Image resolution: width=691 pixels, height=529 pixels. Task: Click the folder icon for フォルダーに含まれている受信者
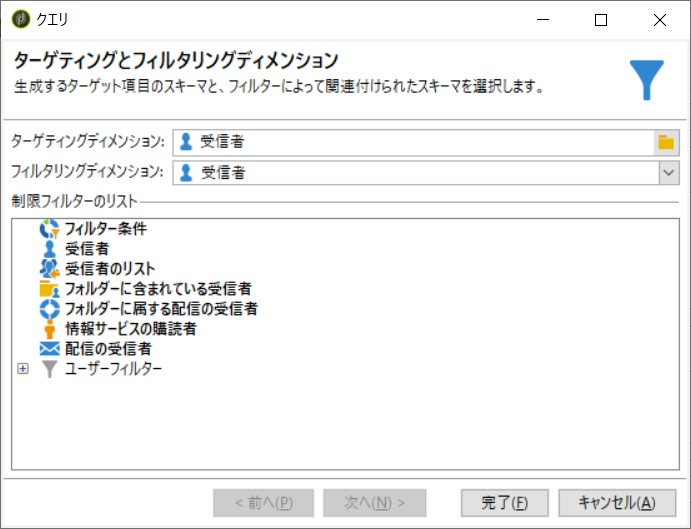point(49,289)
